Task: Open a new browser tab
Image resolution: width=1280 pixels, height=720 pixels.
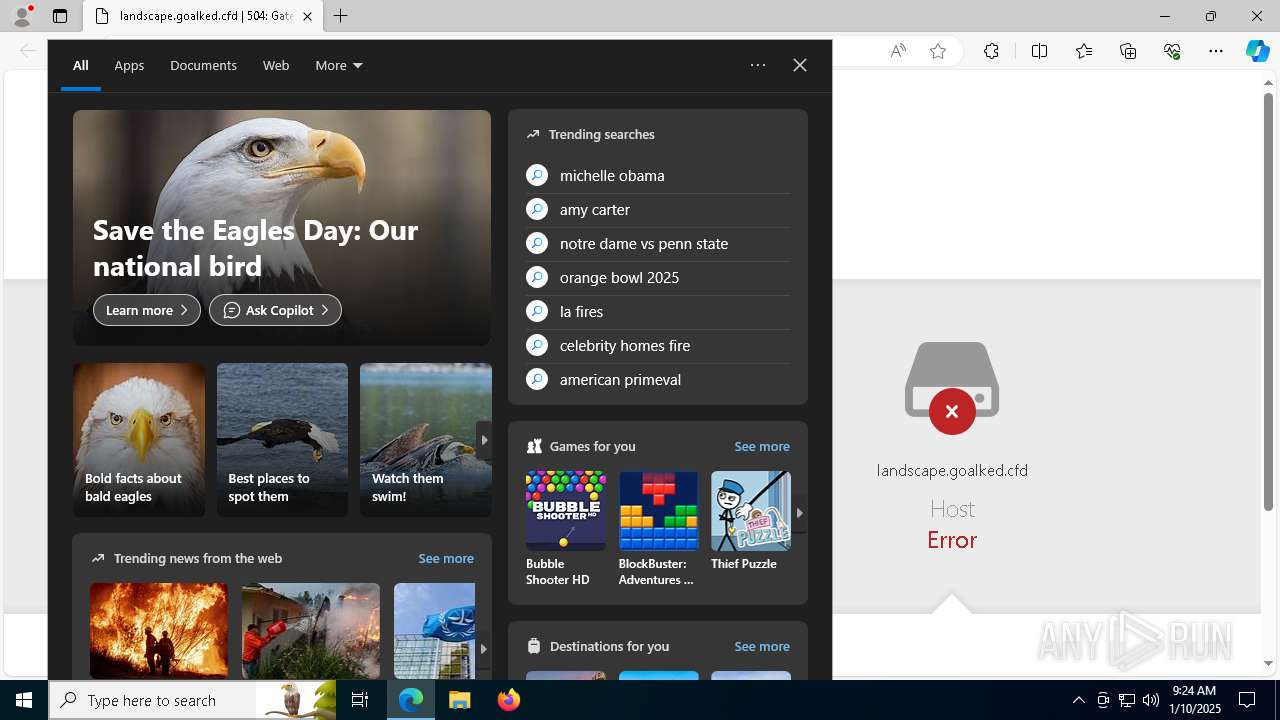Action: 341,16
